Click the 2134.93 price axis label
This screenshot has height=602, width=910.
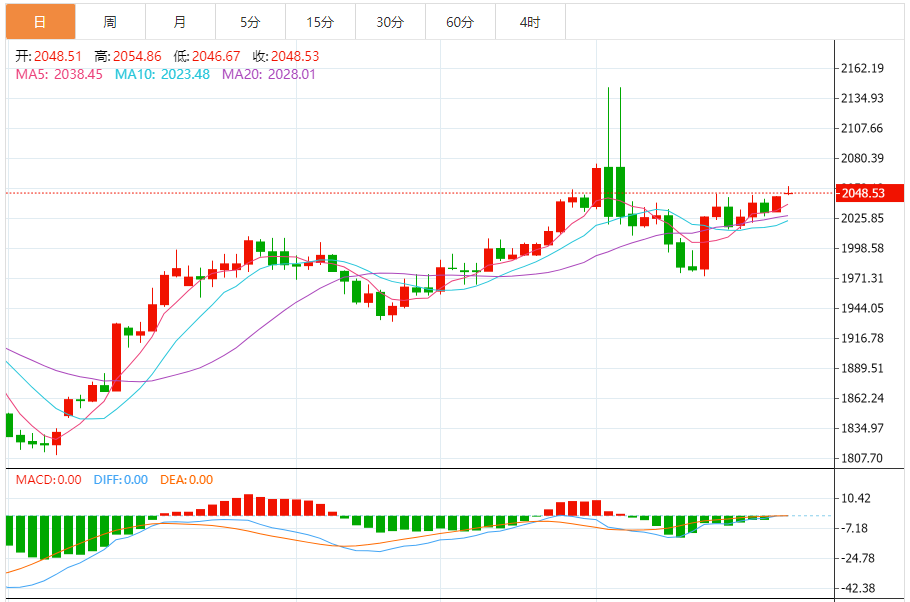click(x=862, y=98)
